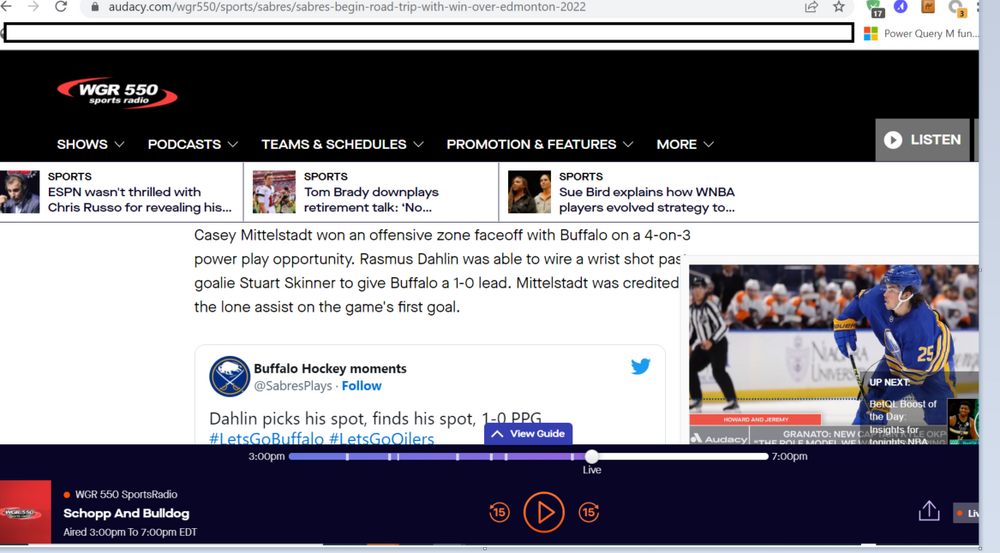Click the WGR 550 SportsRadio station label
Image resolution: width=1000 pixels, height=553 pixels.
(x=126, y=494)
